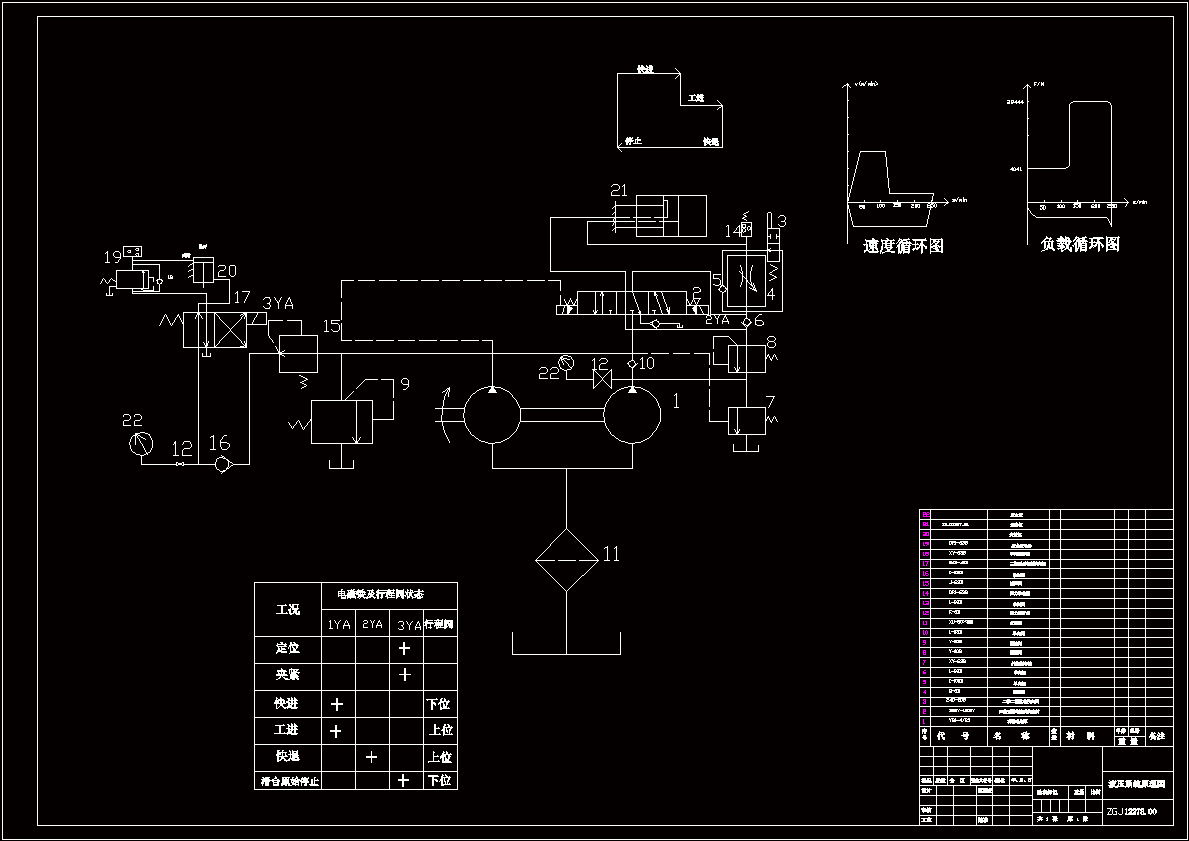Select the right pump circle labeled 1
The width and height of the screenshot is (1189, 841).
click(x=632, y=415)
